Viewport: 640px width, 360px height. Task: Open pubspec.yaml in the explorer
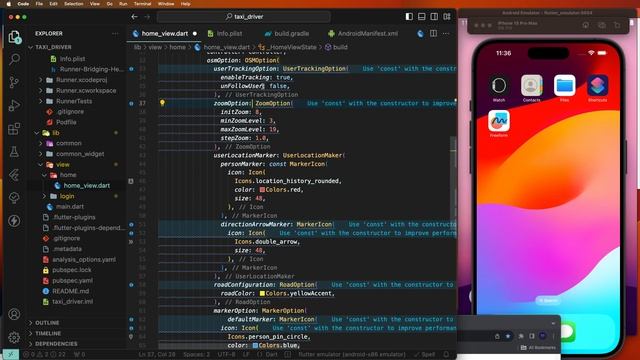click(72, 281)
